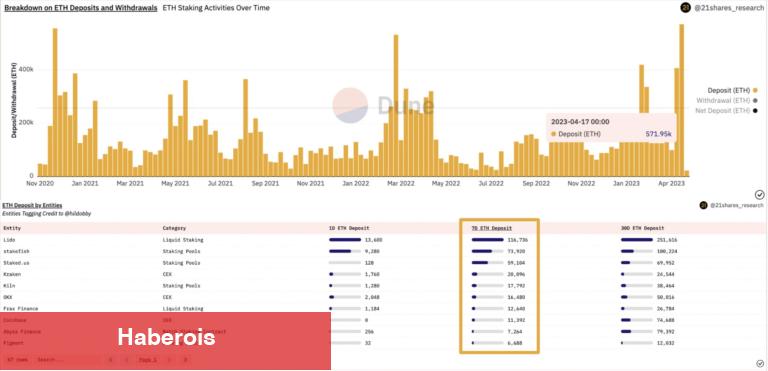This screenshot has width=768, height=371.
Task: Open the ETH Deposit by Entities title link
Action: click(32, 205)
